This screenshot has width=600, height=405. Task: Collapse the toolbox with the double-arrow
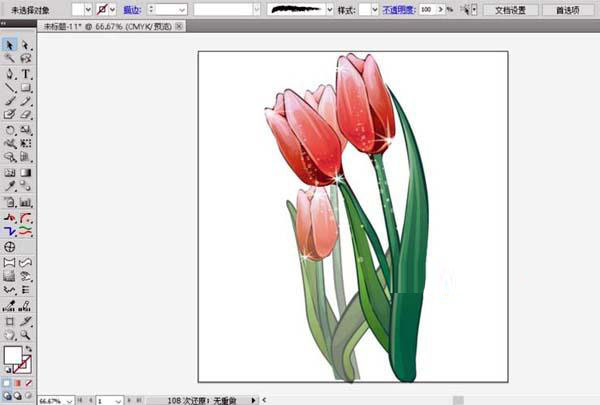4,23
